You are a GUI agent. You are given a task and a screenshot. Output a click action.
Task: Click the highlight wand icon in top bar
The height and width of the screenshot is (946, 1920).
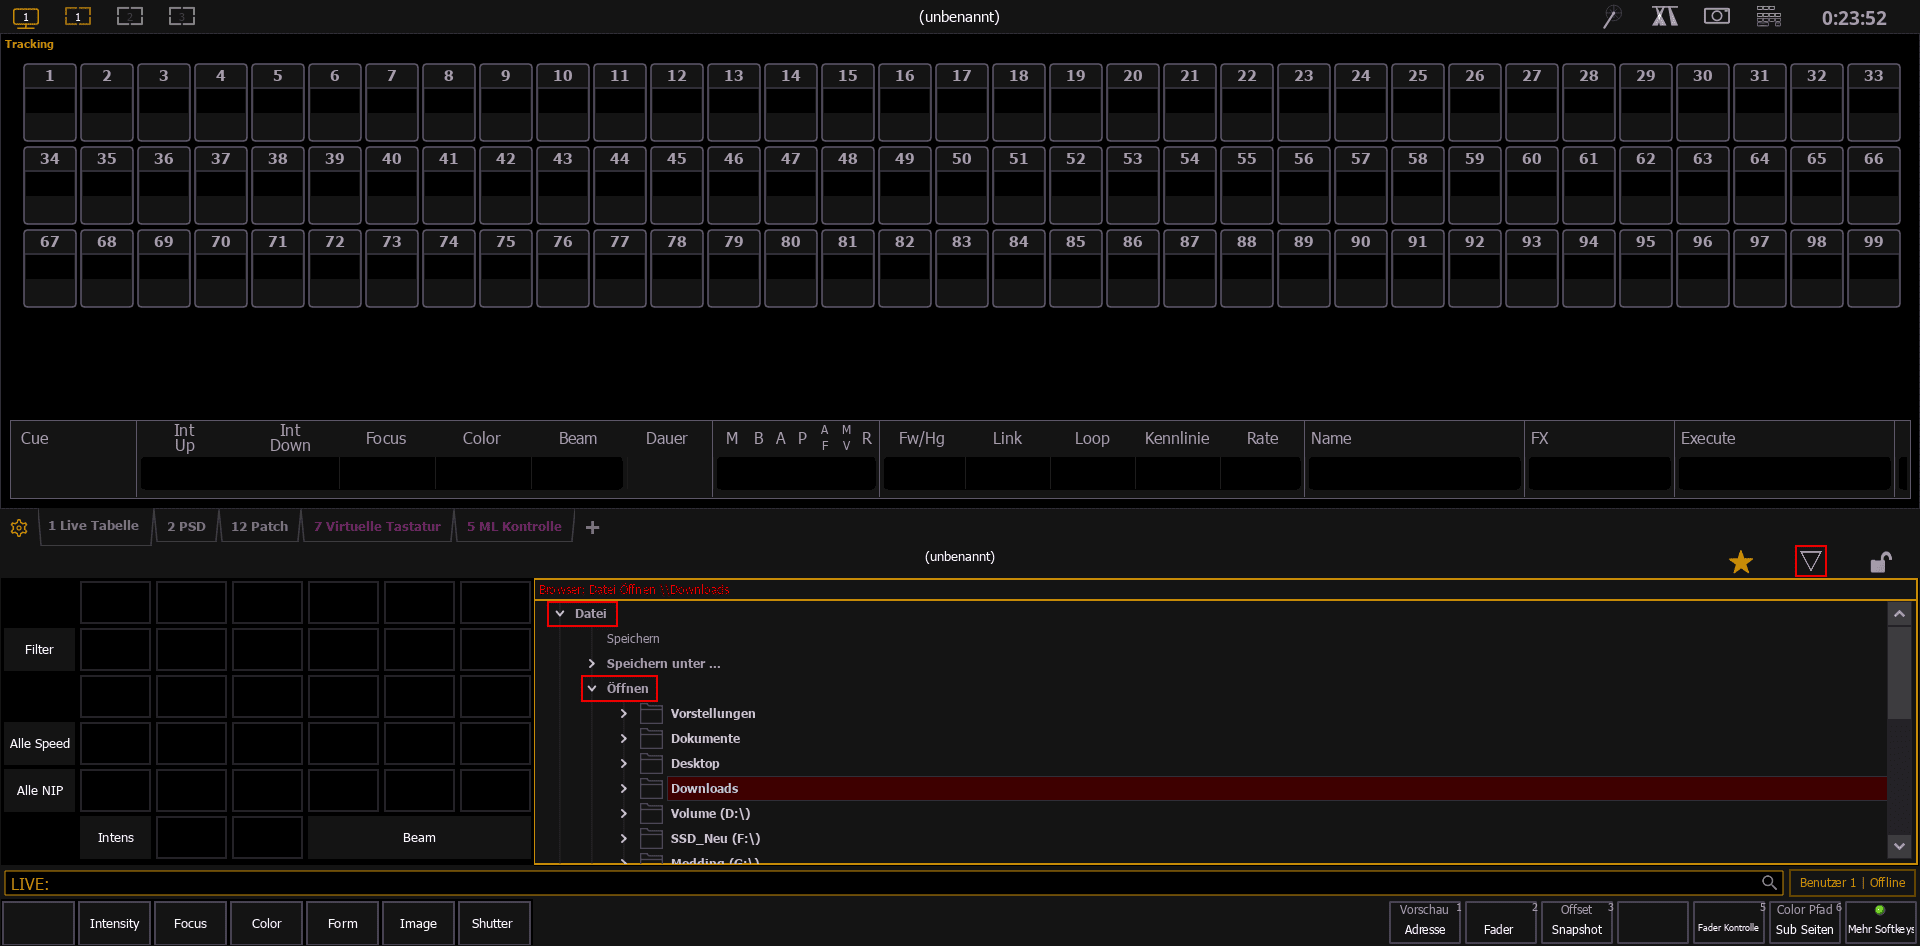coord(1611,17)
